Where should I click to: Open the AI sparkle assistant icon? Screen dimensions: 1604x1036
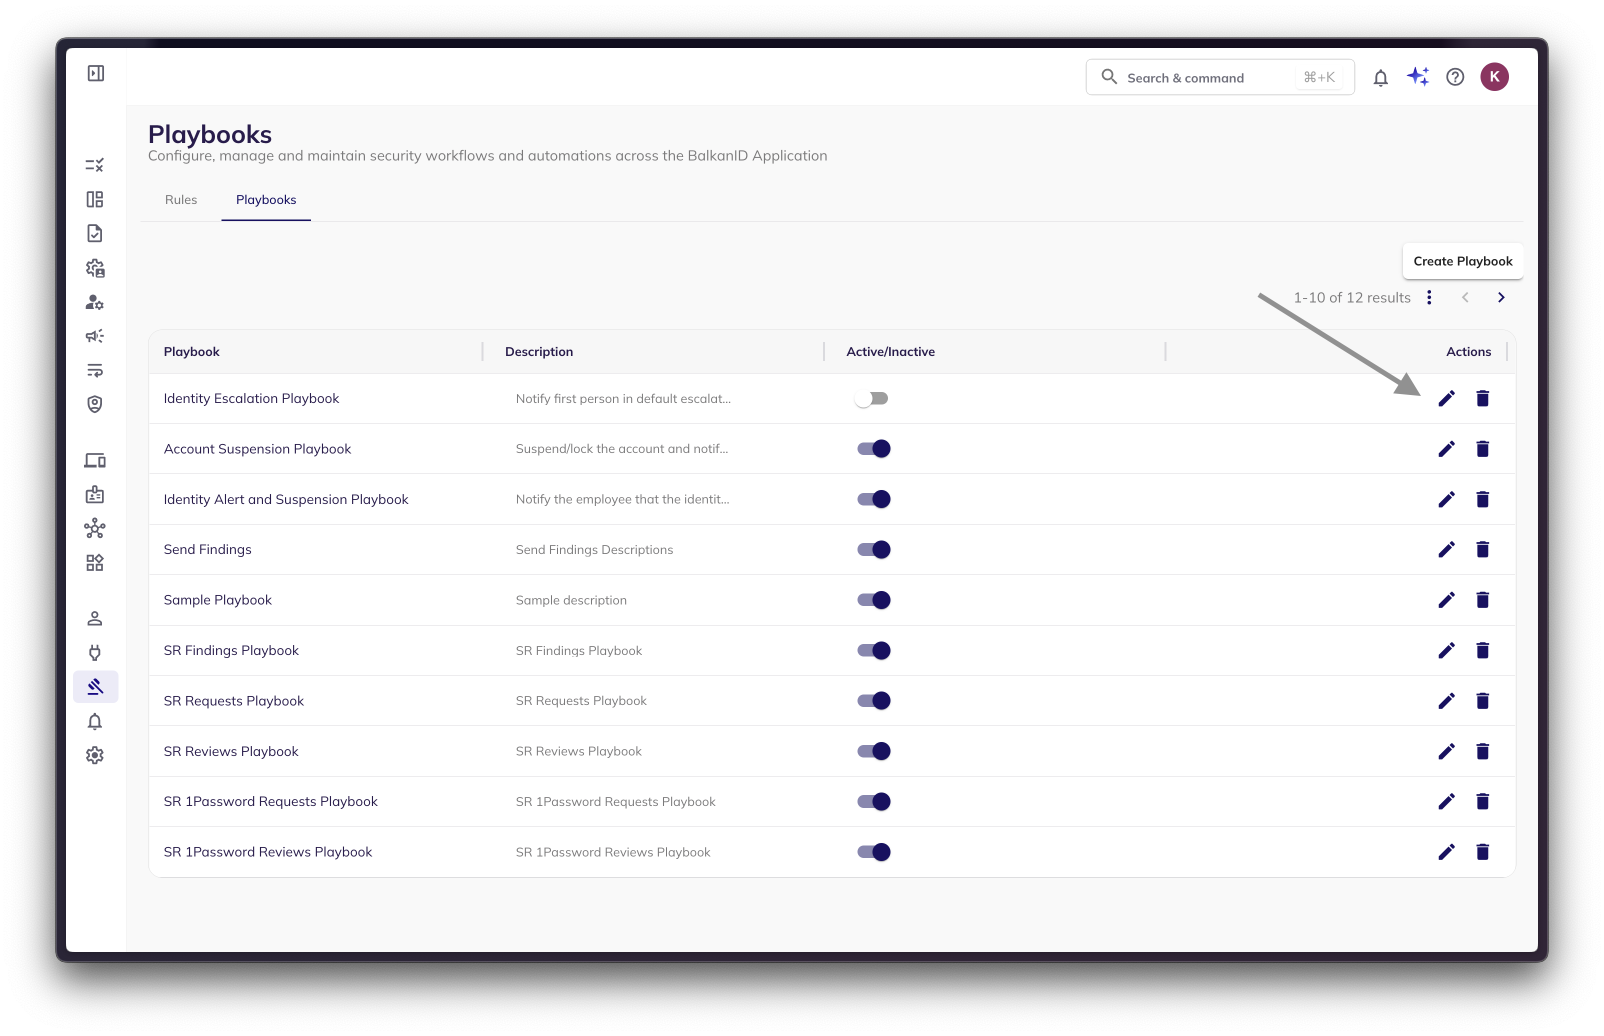[x=1417, y=77]
